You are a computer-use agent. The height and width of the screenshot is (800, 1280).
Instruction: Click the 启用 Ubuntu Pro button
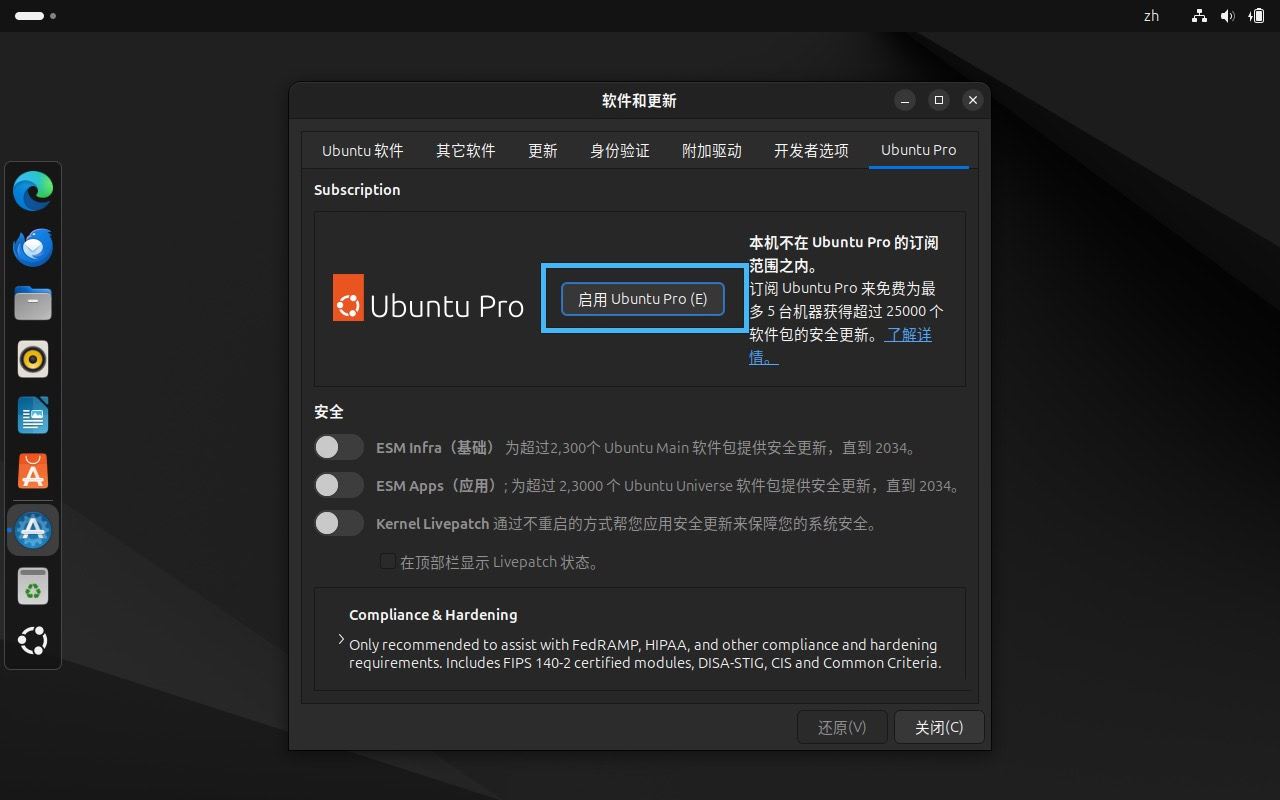click(x=642, y=298)
